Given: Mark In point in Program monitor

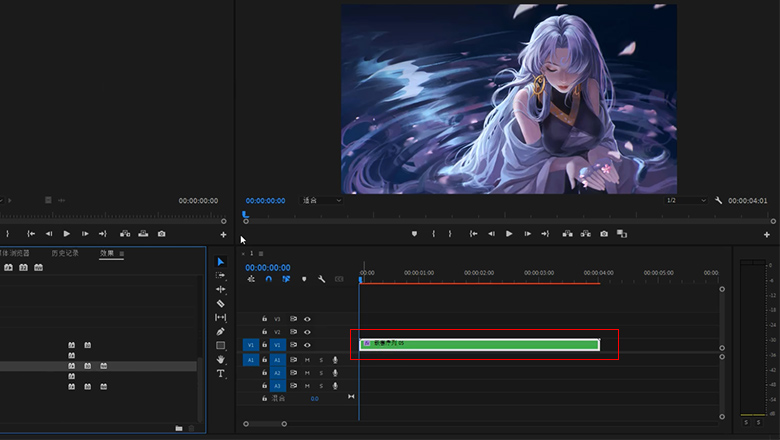Looking at the screenshot, I should coord(433,234).
